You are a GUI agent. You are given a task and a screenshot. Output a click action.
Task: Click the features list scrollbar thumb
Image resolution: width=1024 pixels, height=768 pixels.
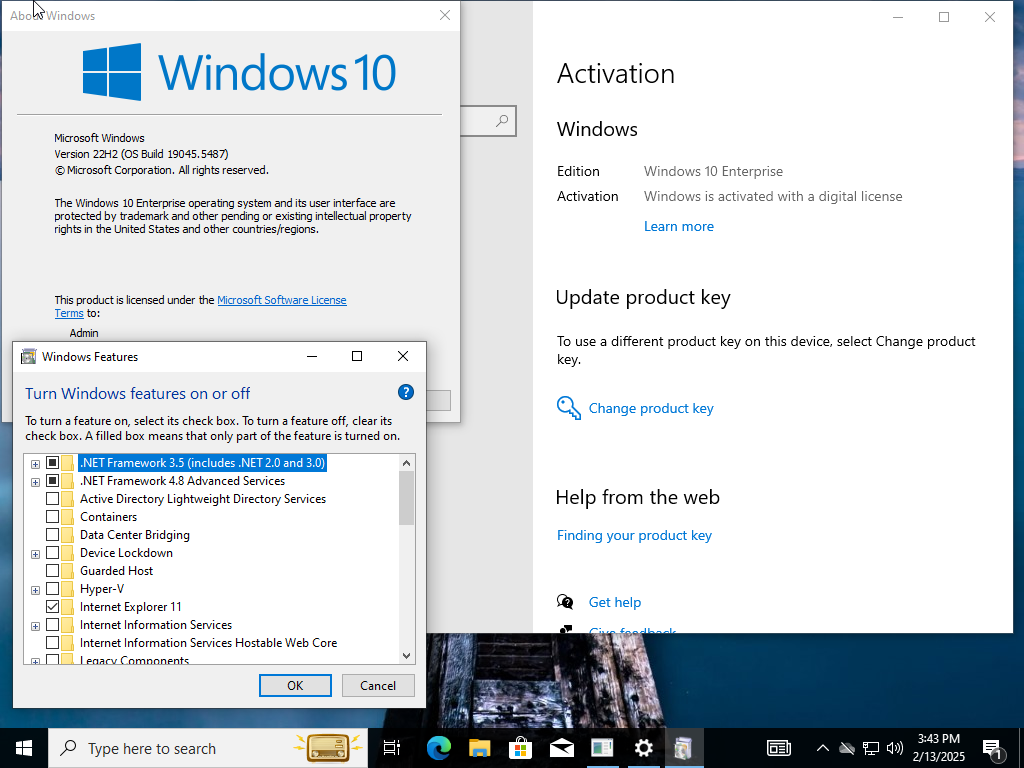pyautogui.click(x=406, y=498)
